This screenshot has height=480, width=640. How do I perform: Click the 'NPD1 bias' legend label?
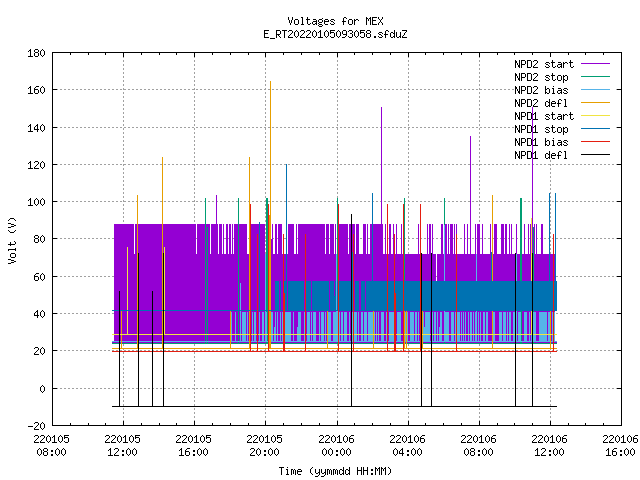click(541, 142)
